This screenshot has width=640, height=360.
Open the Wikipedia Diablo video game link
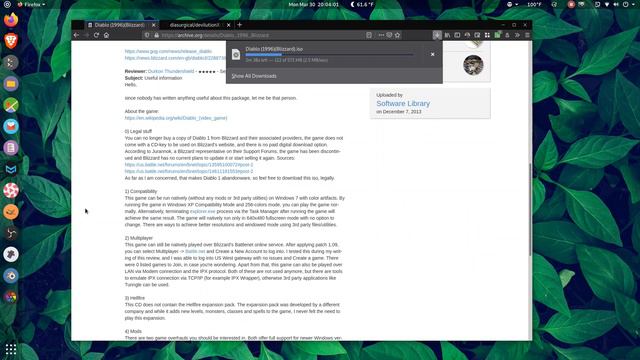pyautogui.click(x=176, y=118)
